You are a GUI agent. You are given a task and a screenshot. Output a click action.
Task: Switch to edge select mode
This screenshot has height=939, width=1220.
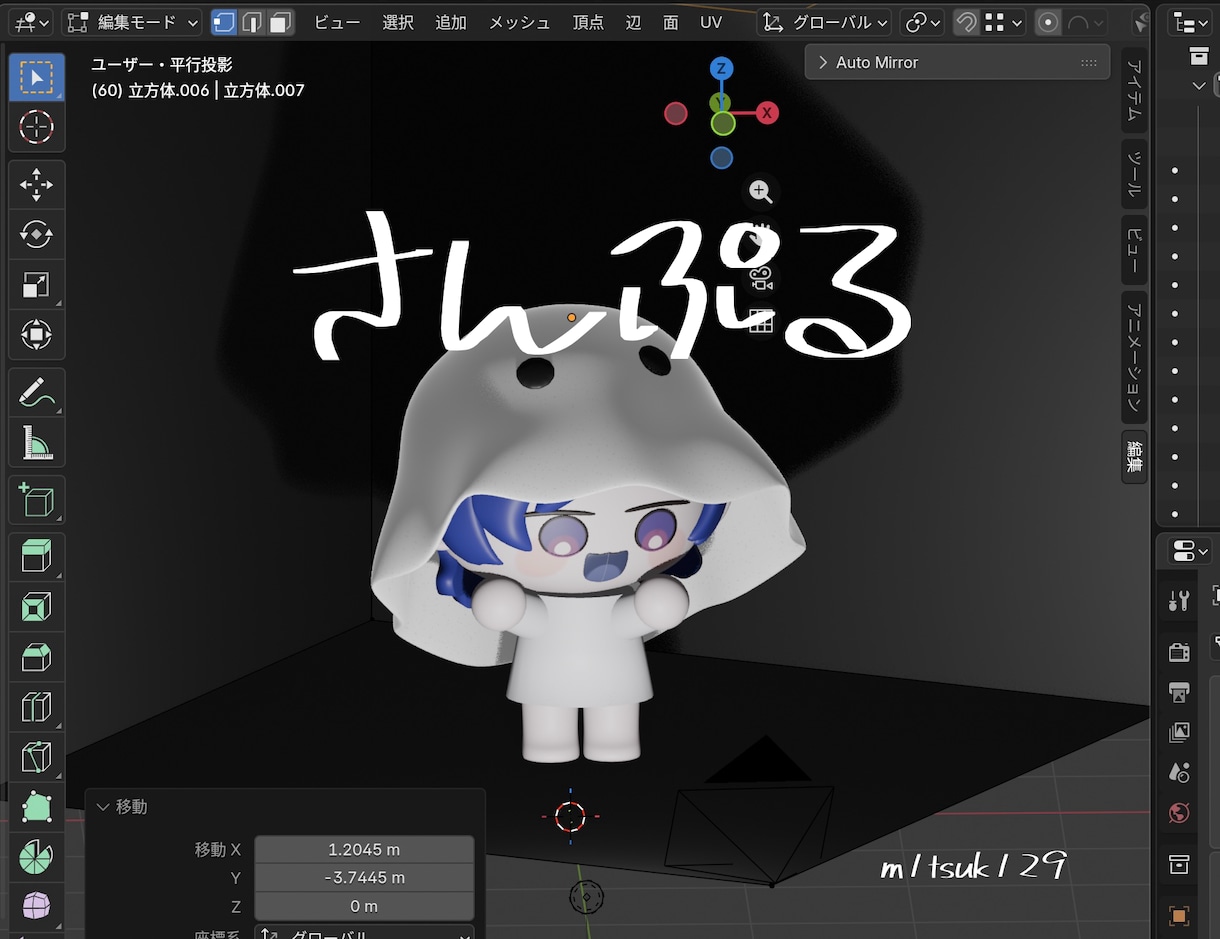pos(252,22)
